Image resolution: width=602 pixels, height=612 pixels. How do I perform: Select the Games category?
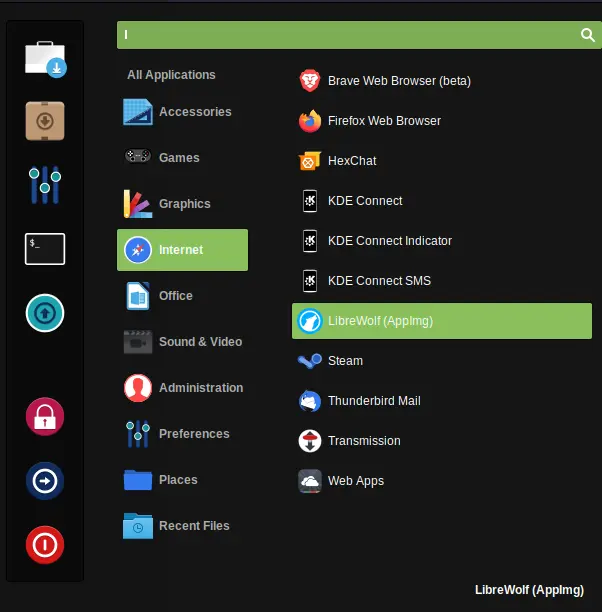(182, 158)
